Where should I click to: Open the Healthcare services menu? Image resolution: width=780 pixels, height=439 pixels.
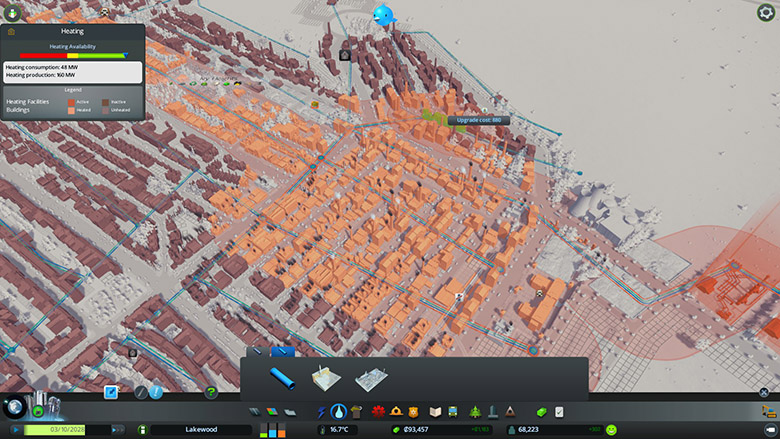point(378,412)
